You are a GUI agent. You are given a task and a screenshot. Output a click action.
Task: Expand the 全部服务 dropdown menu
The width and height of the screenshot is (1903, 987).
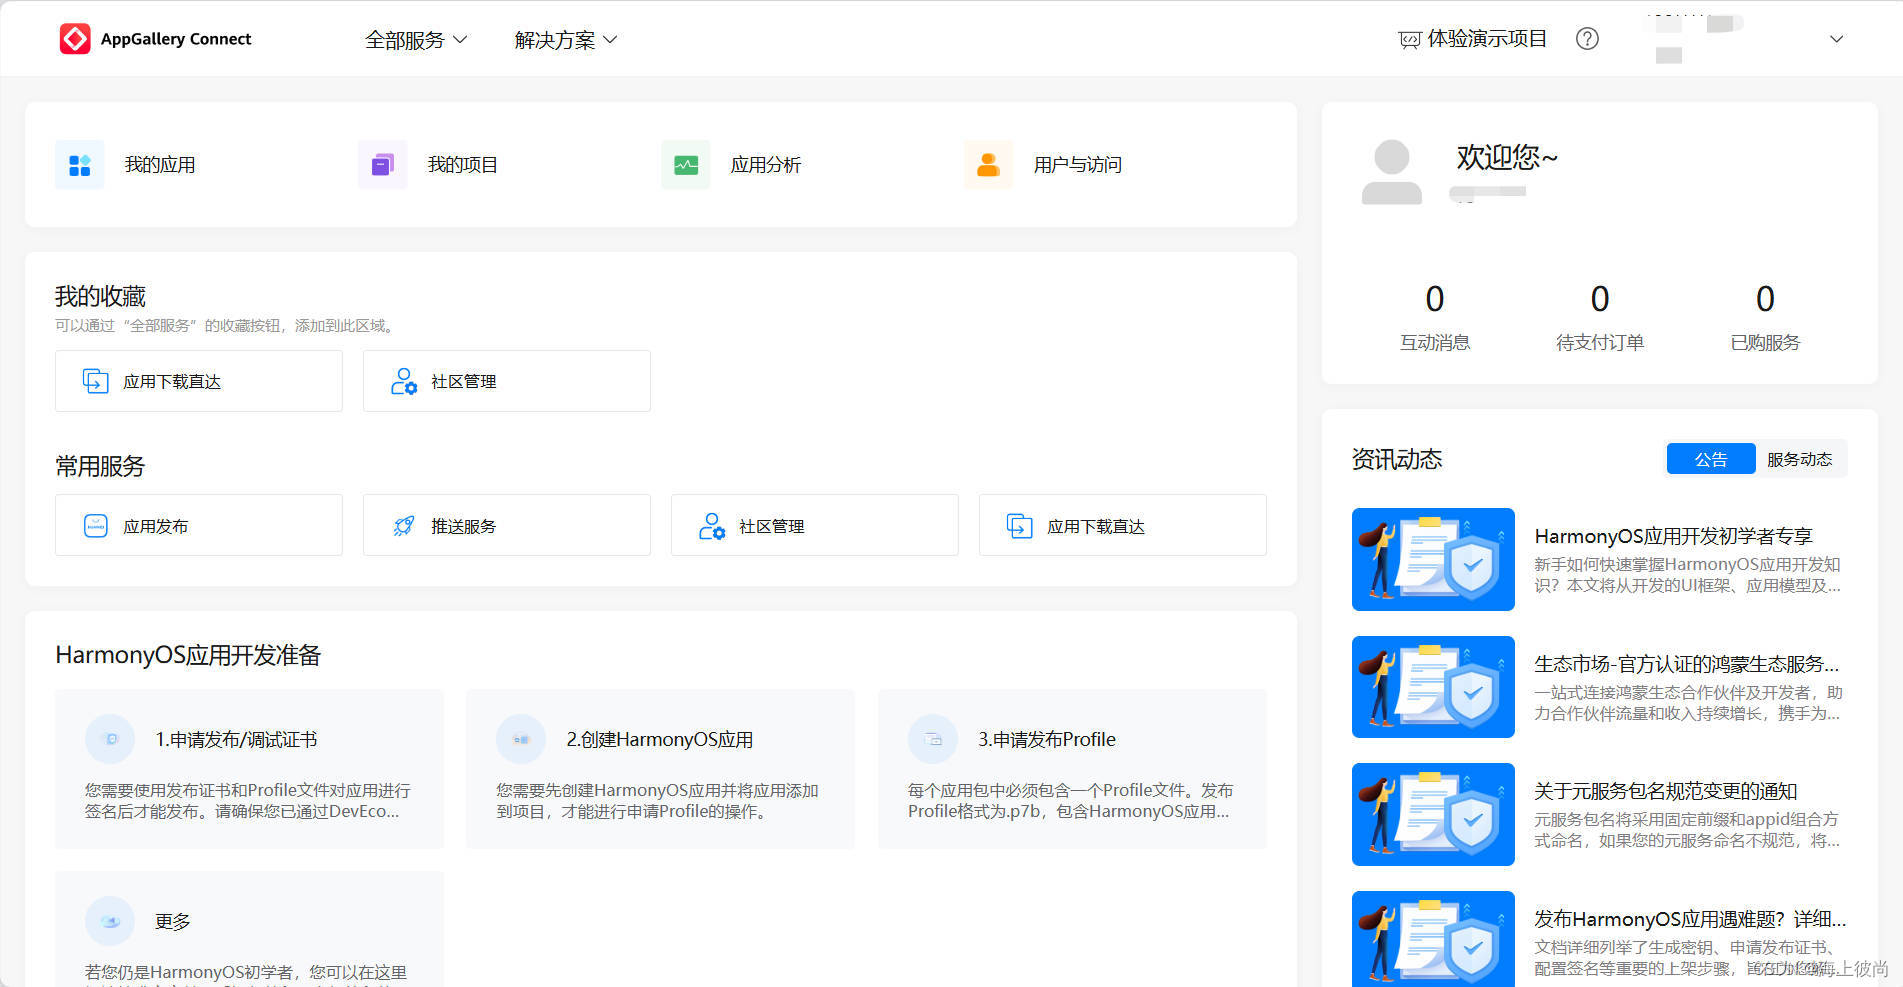pos(416,40)
